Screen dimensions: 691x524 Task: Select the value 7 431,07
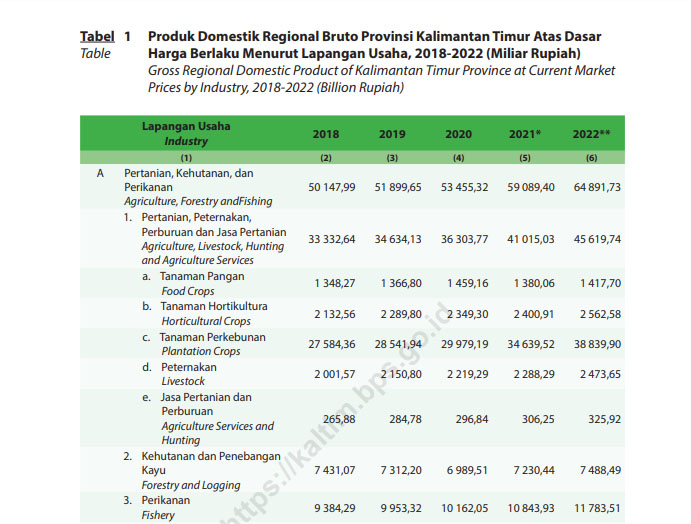(335, 470)
